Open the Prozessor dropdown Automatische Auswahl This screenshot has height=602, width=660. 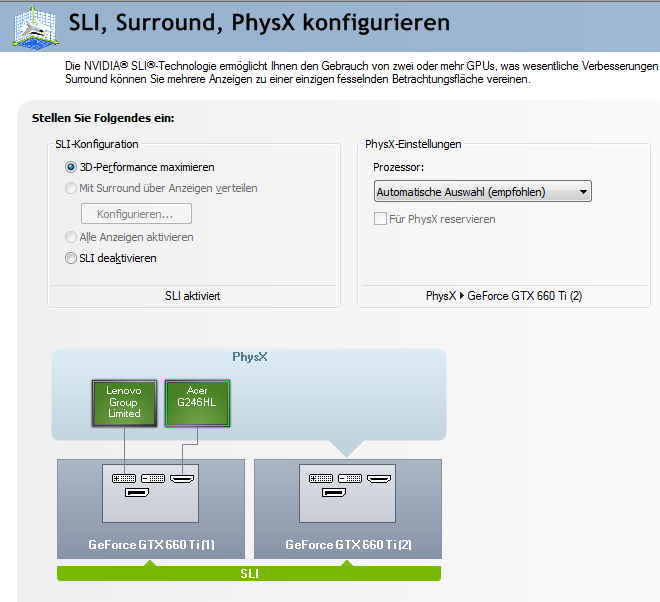click(x=482, y=192)
